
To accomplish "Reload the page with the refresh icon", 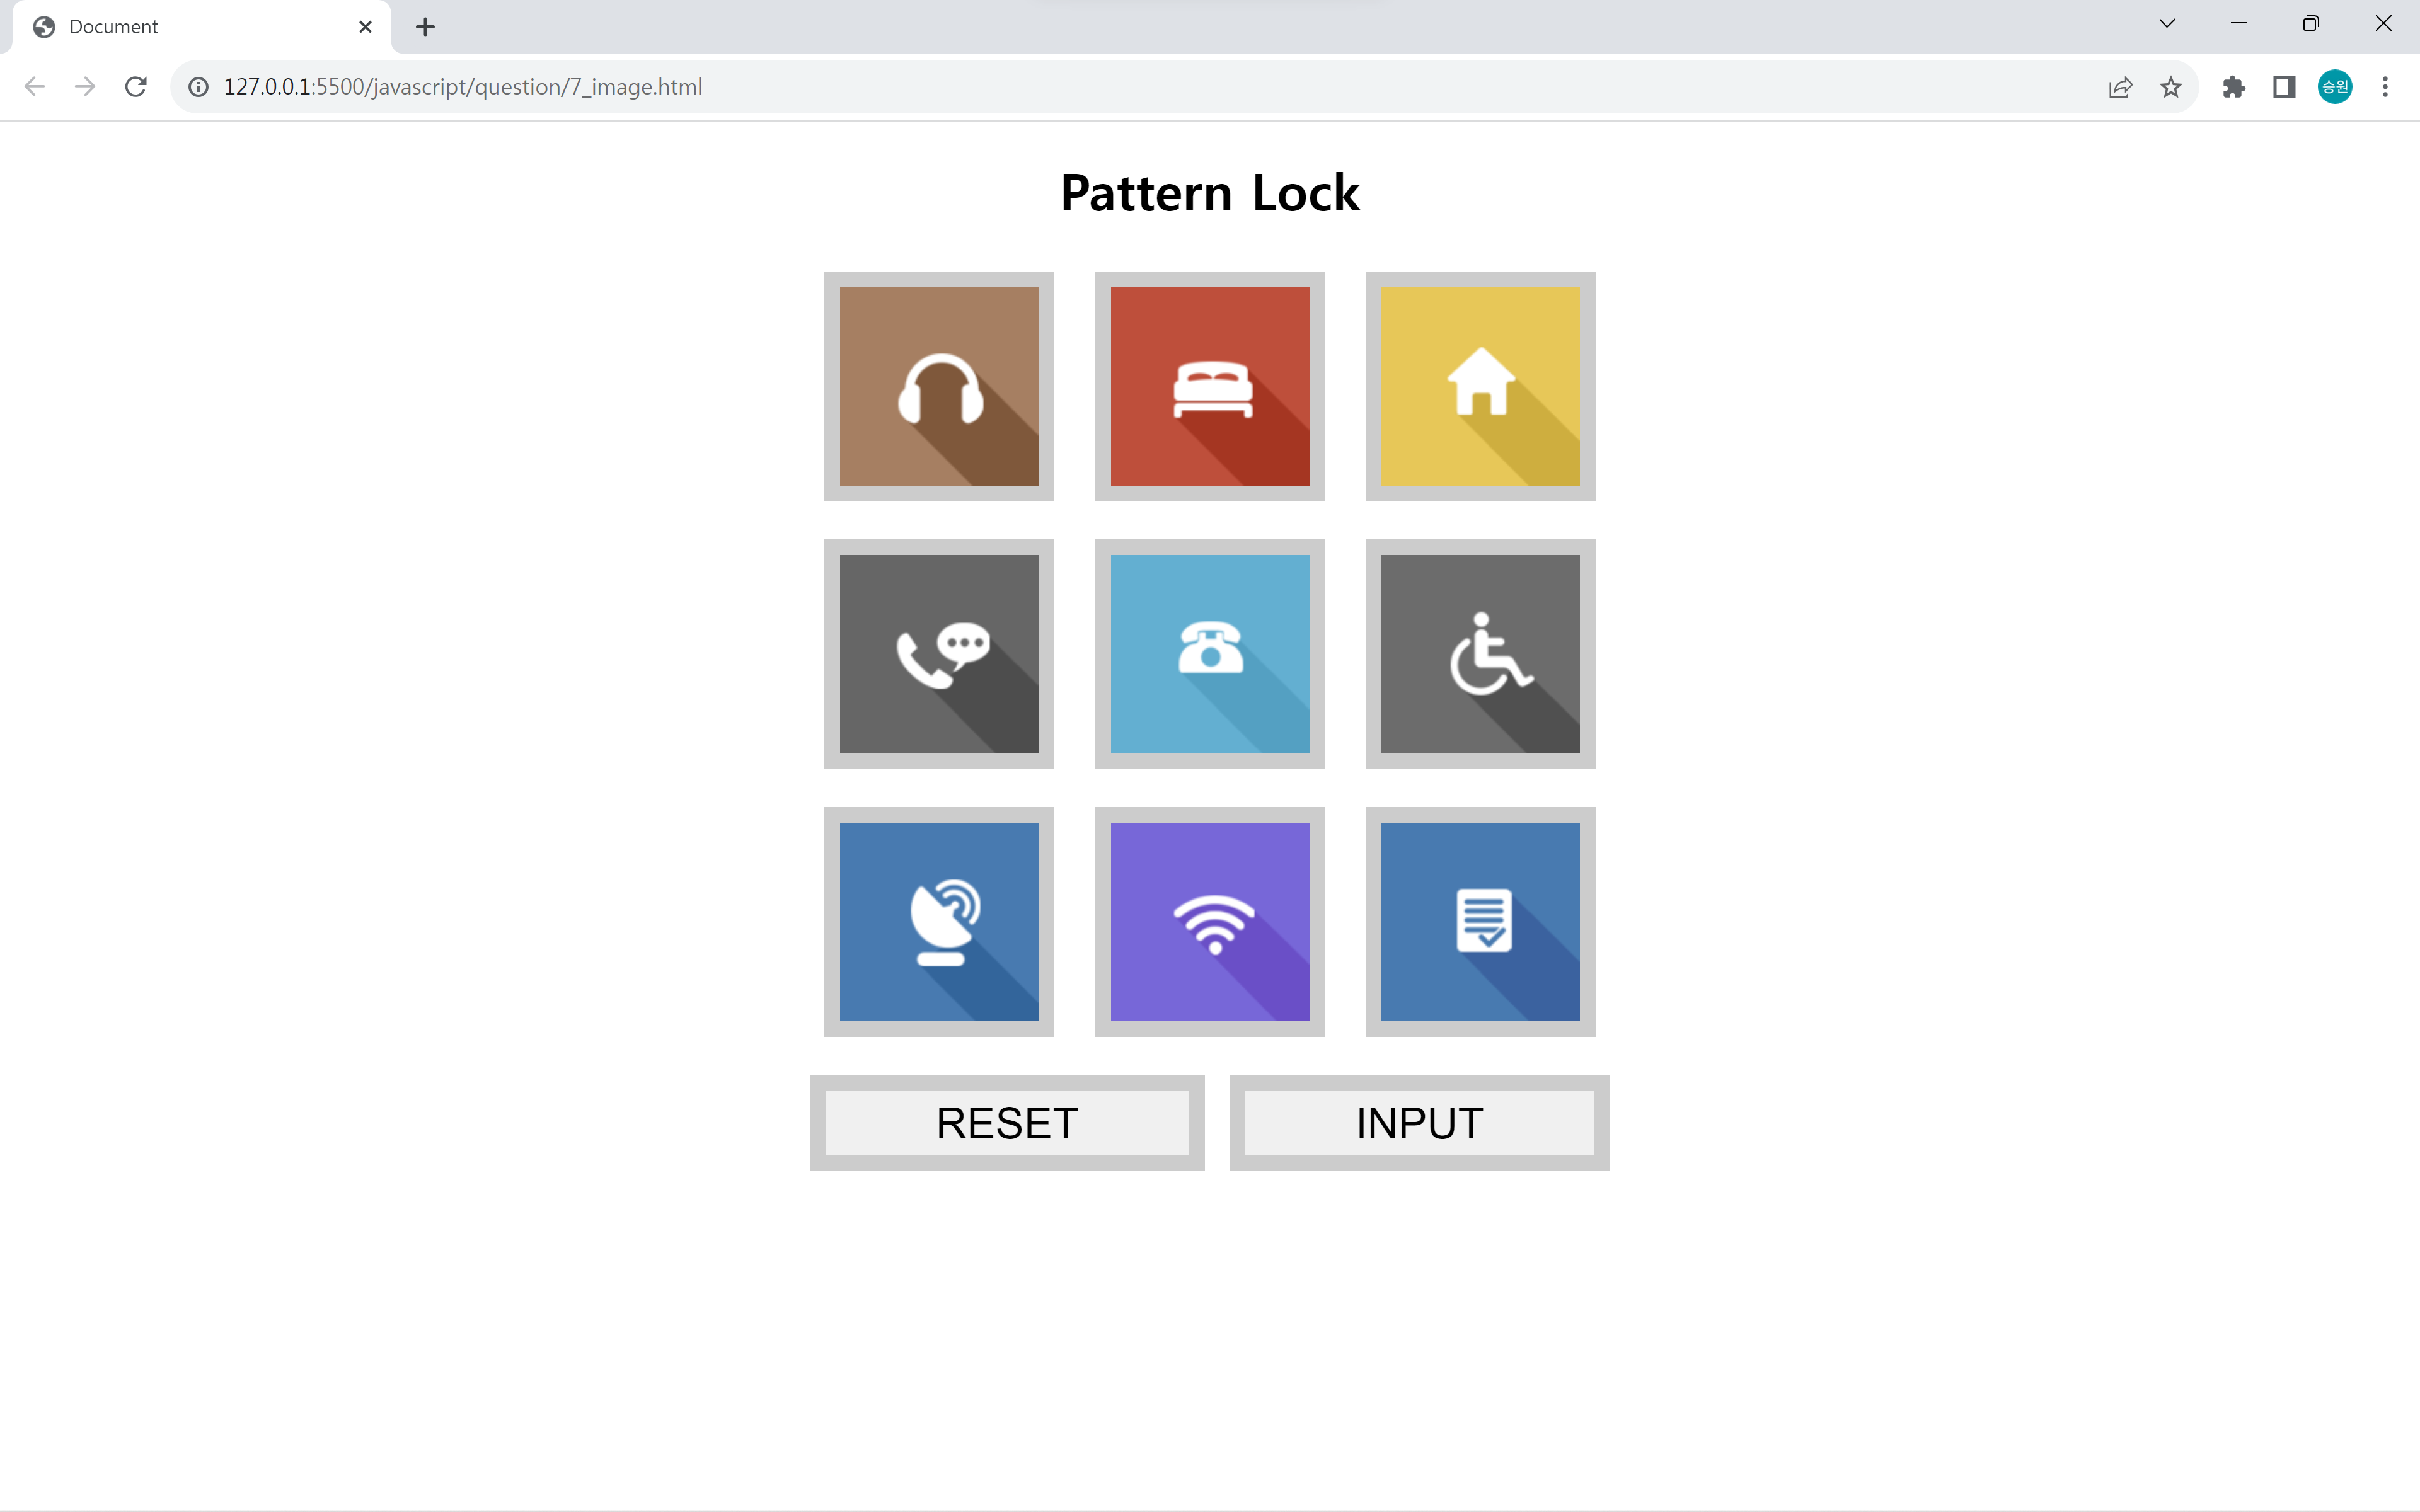I will pyautogui.click(x=136, y=87).
